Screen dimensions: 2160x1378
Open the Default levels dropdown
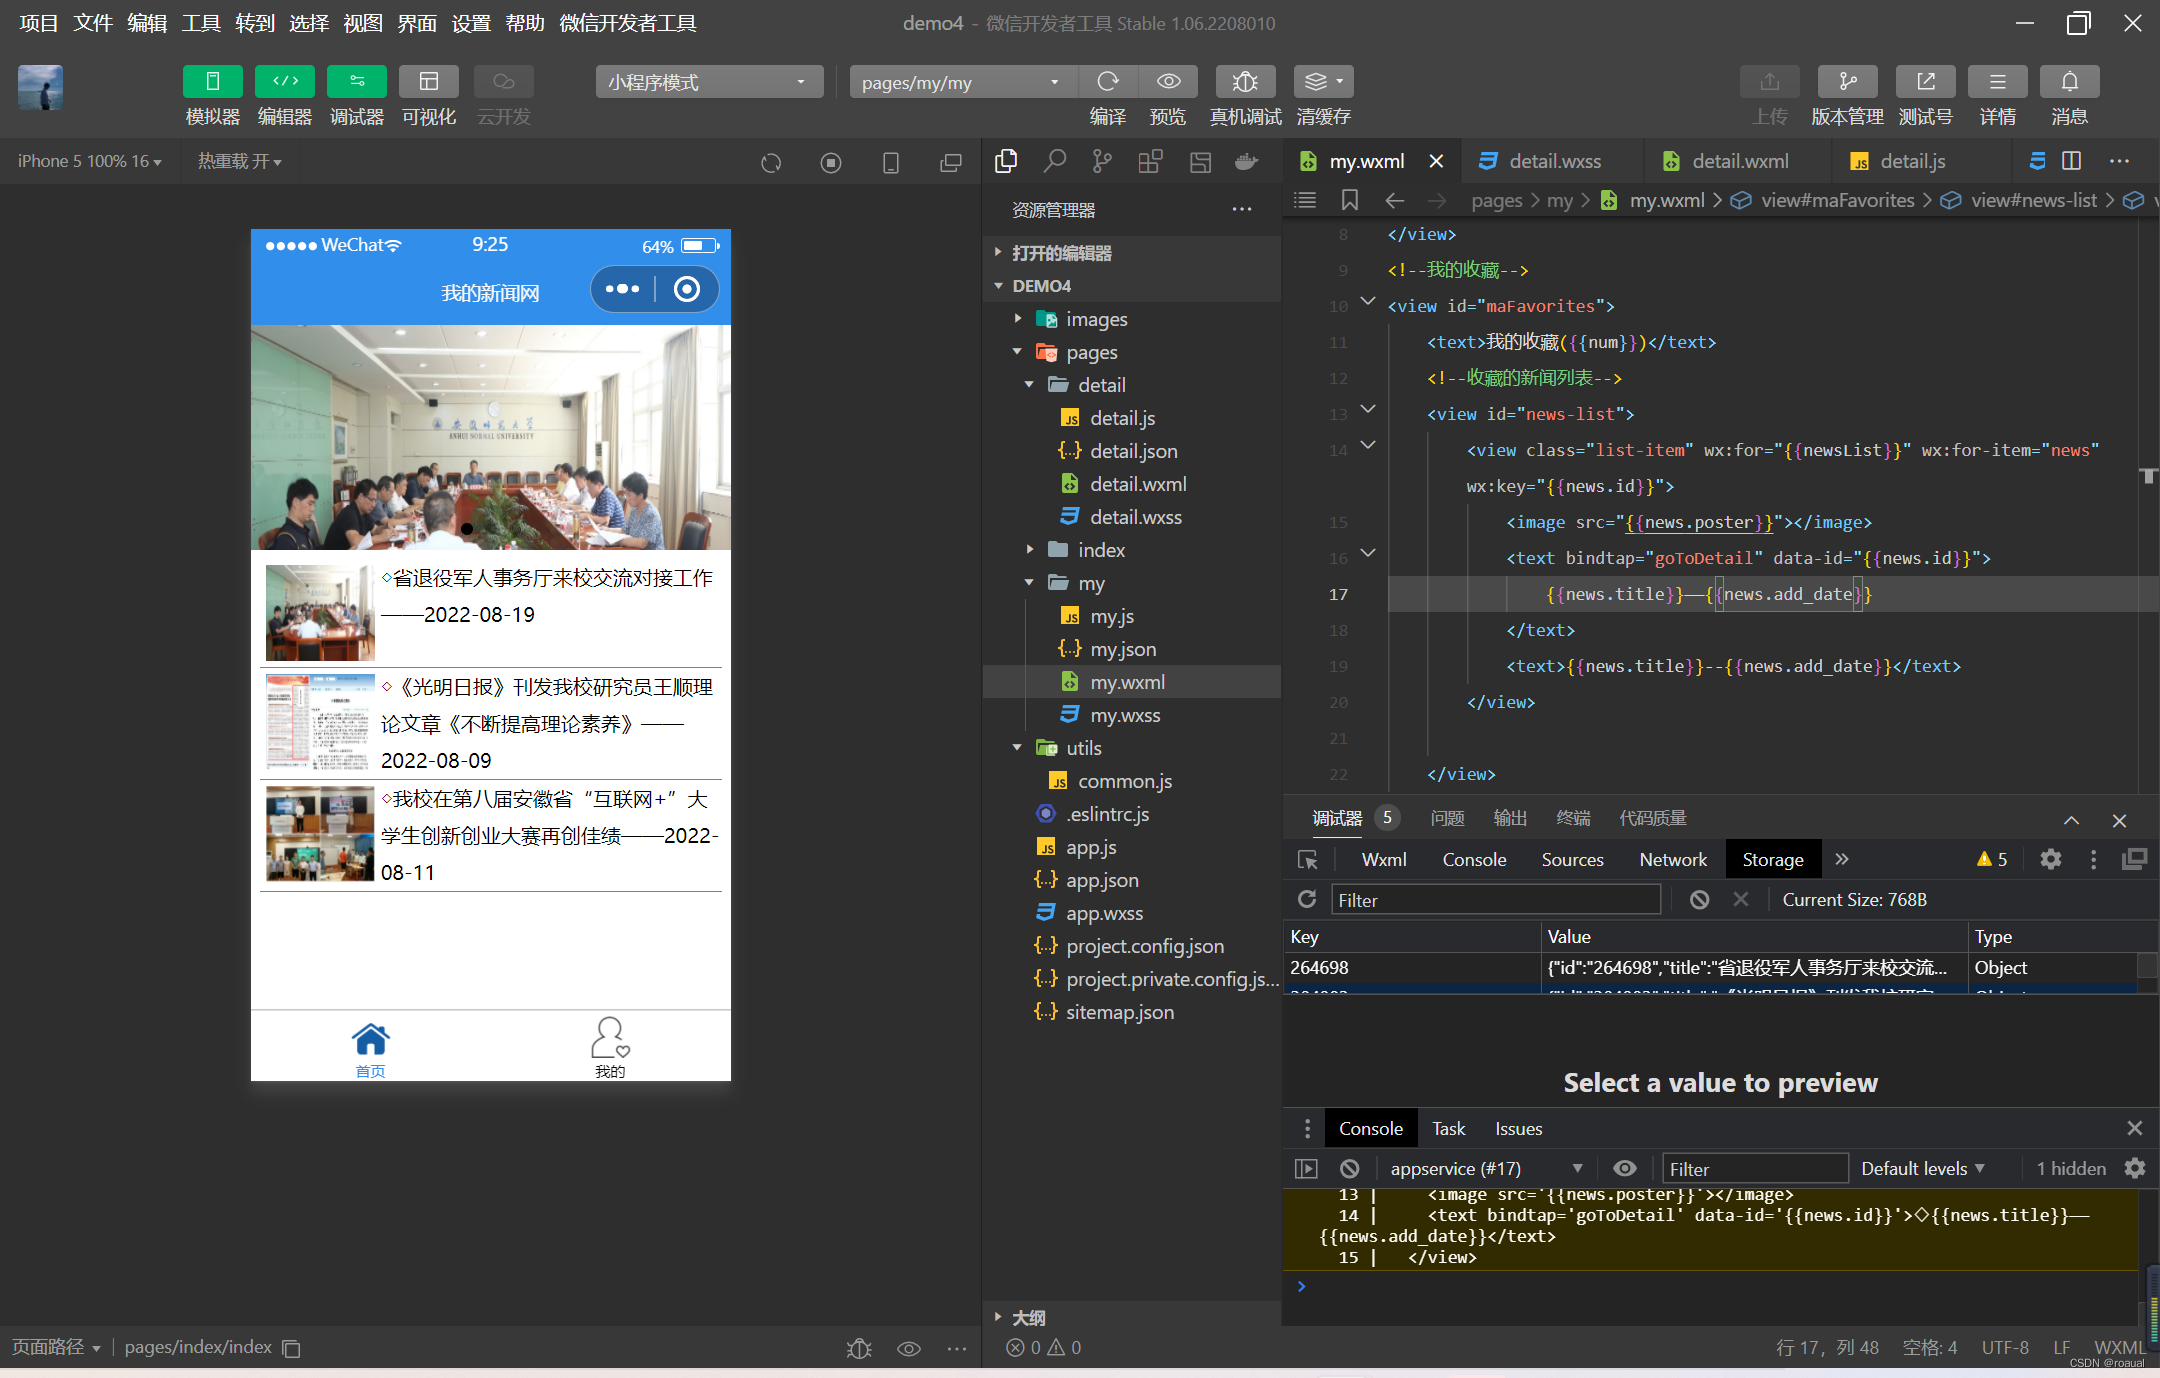[x=1921, y=1168]
